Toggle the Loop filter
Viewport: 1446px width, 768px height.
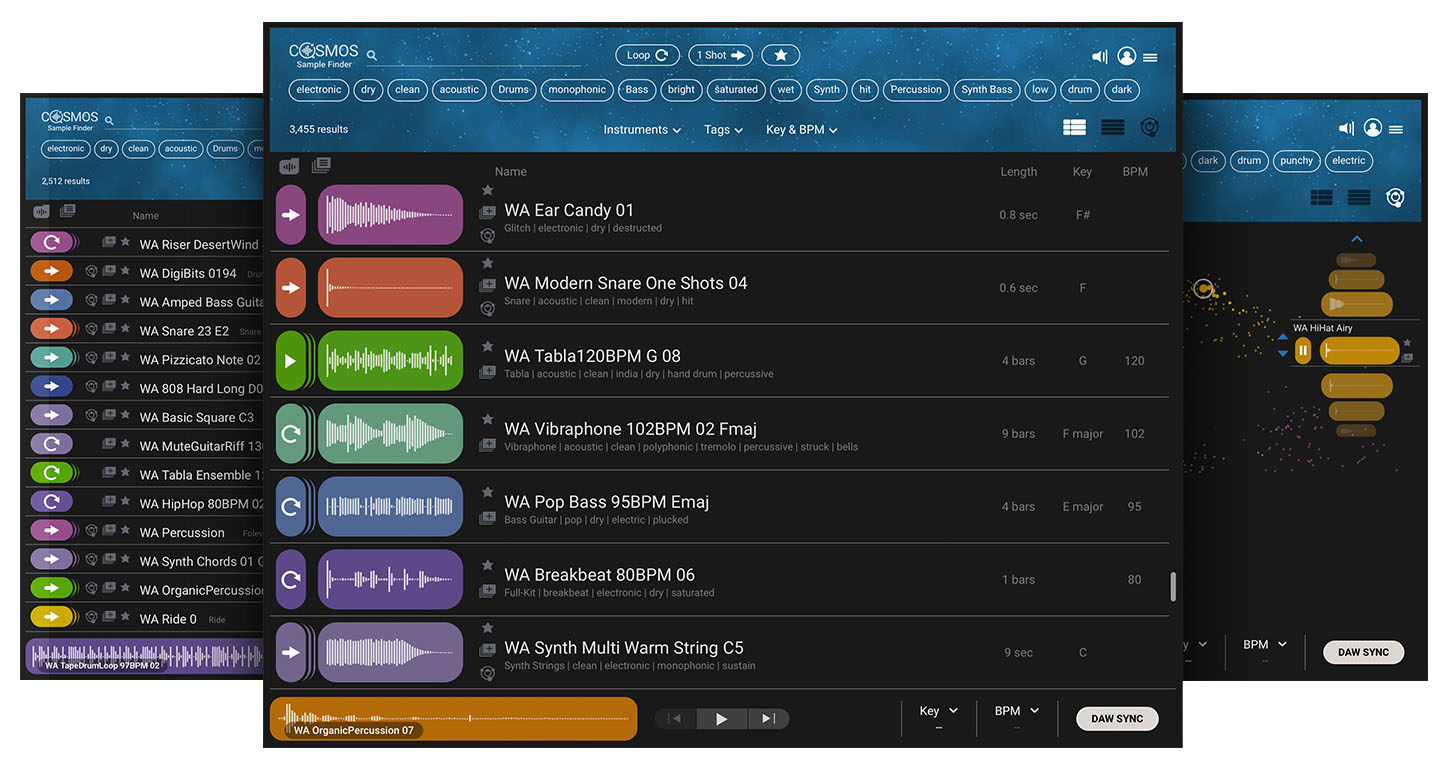[x=647, y=56]
